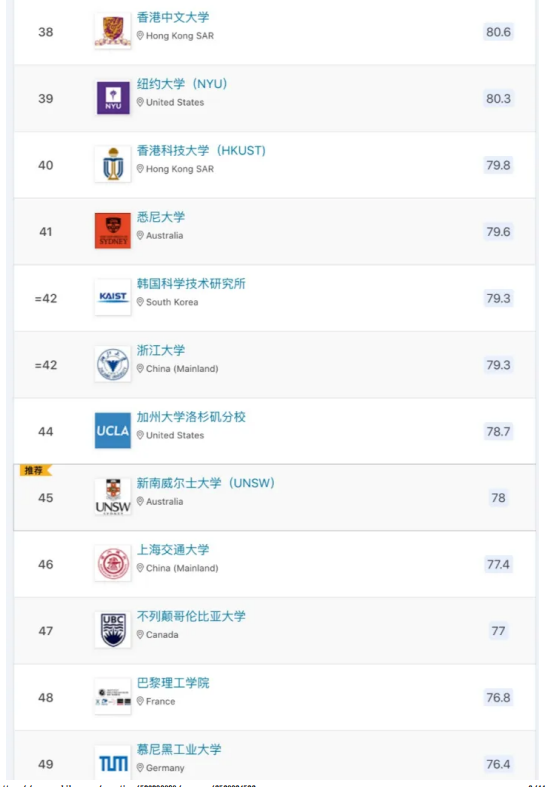
Task: Click the UCLA blue logo
Action: tap(113, 431)
